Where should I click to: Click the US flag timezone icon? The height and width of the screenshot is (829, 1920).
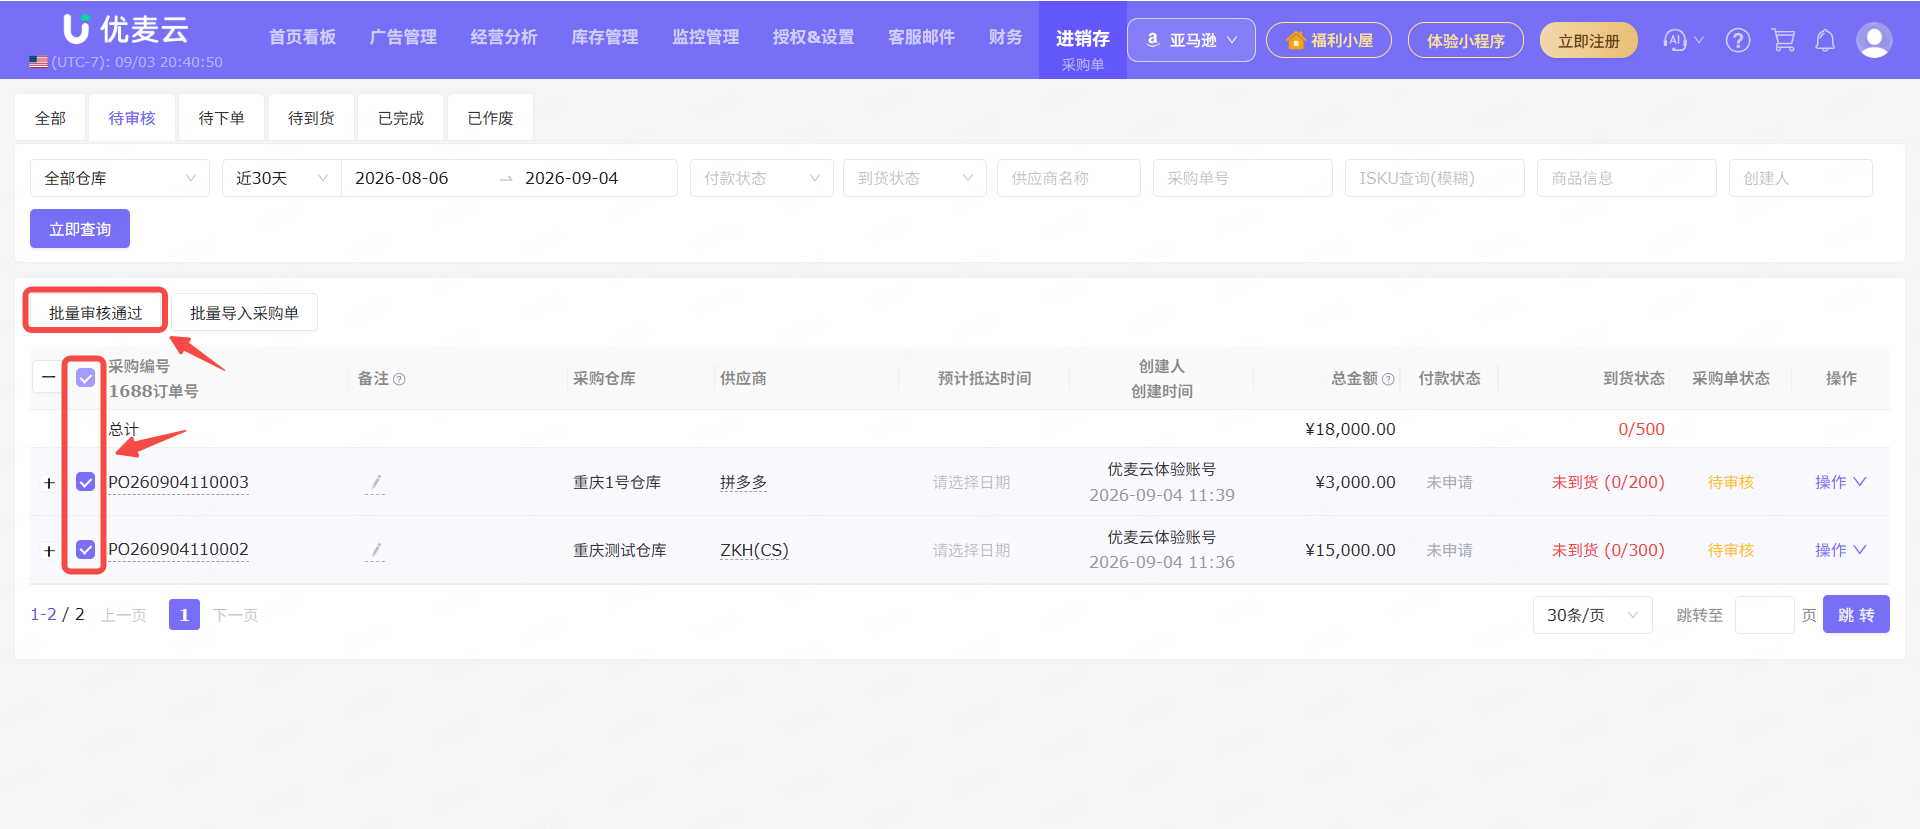coord(38,62)
